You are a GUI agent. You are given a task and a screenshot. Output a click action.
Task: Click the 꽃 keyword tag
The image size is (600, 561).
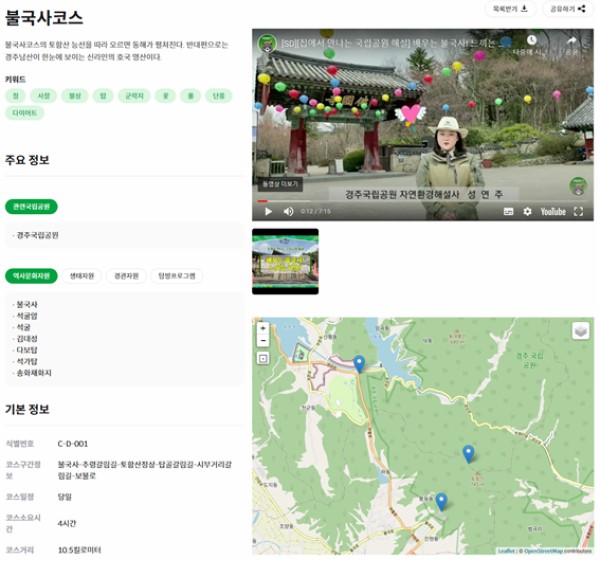[x=165, y=96]
